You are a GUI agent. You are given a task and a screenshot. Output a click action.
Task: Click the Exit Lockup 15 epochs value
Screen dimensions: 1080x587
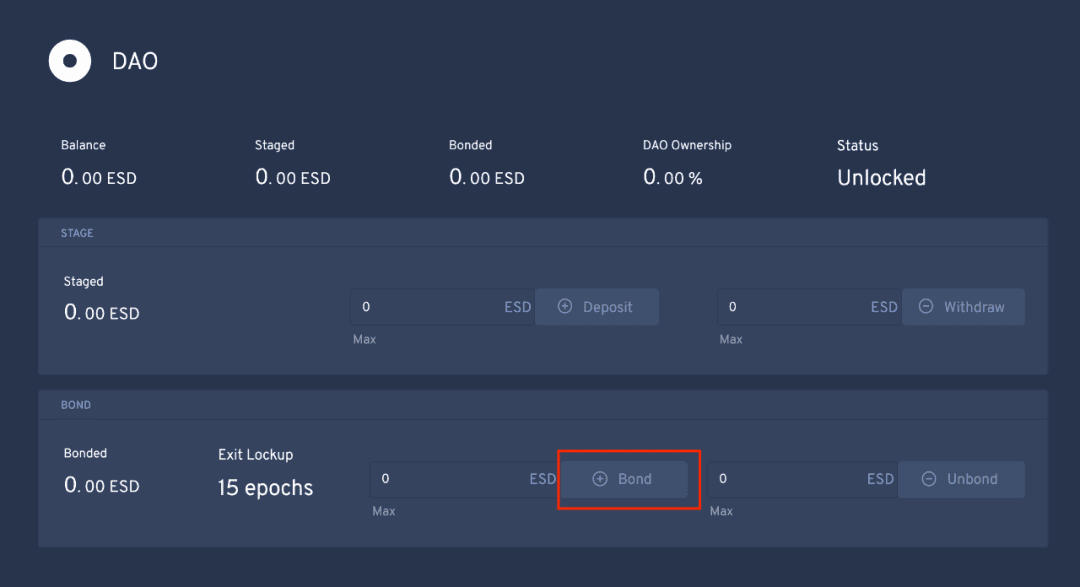pyautogui.click(x=265, y=488)
